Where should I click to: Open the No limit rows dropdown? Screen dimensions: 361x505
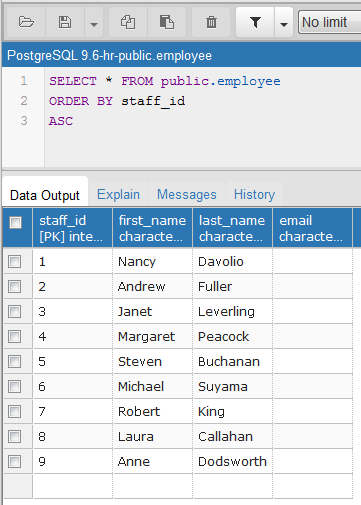point(329,22)
